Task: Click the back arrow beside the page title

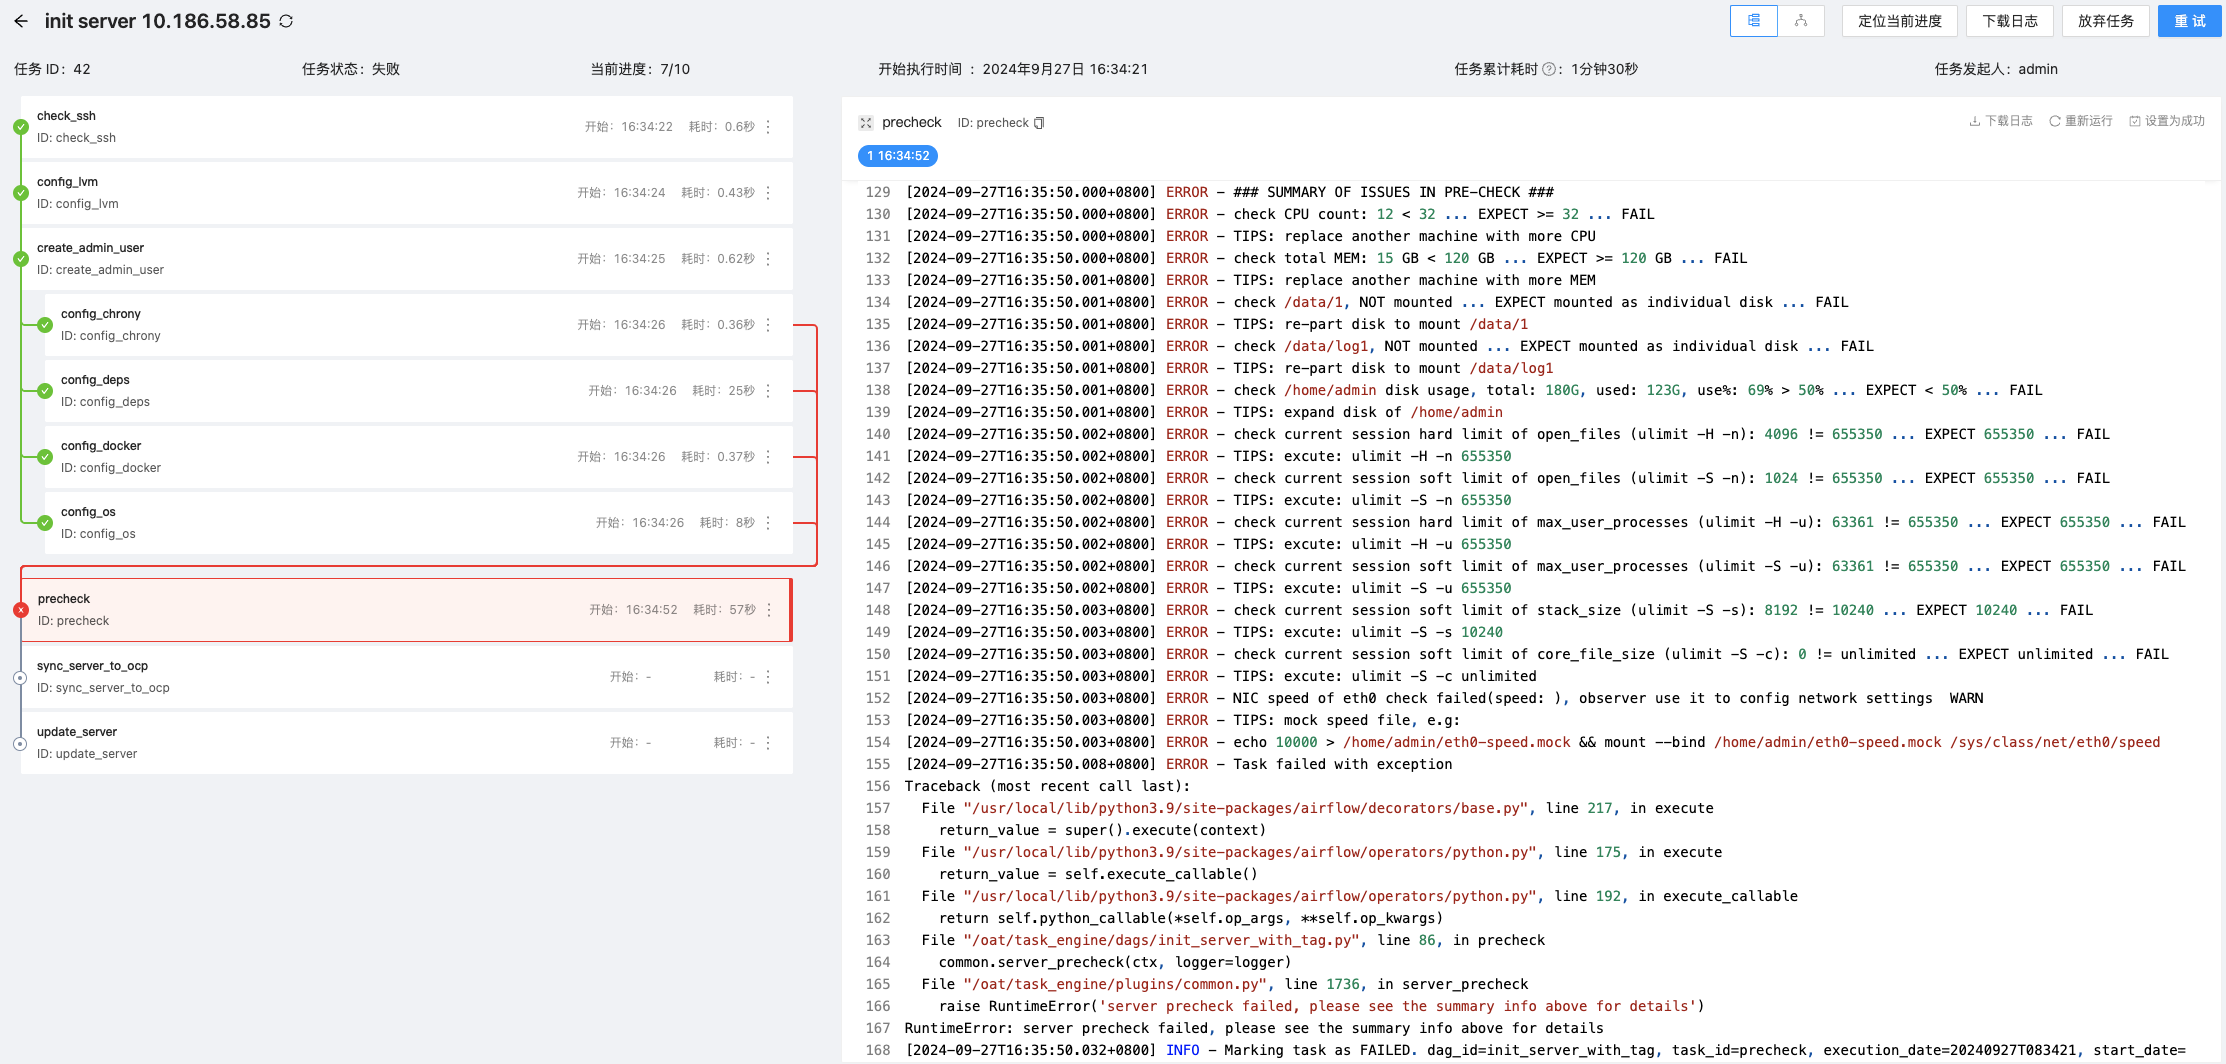Action: coord(21,21)
